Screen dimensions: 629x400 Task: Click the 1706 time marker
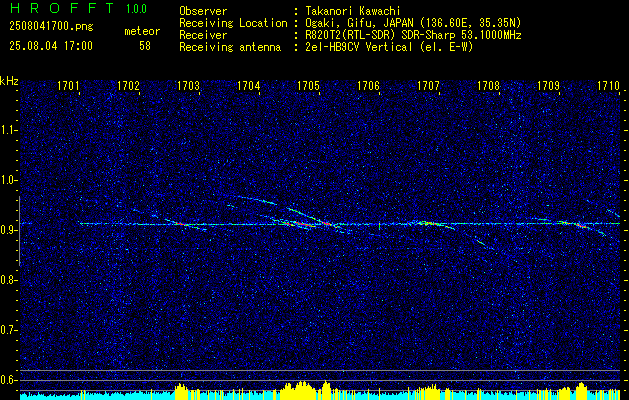[x=368, y=85]
